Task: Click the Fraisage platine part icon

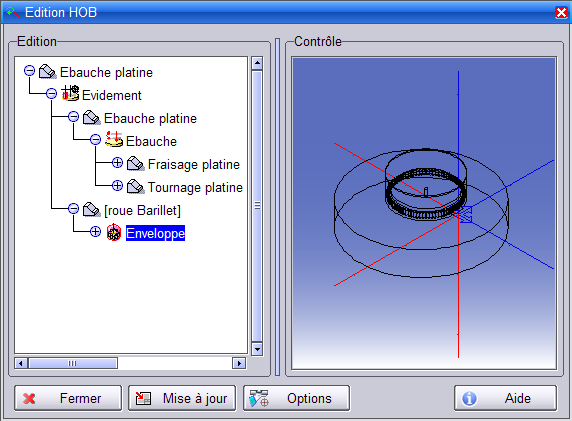Action: pyautogui.click(x=136, y=163)
